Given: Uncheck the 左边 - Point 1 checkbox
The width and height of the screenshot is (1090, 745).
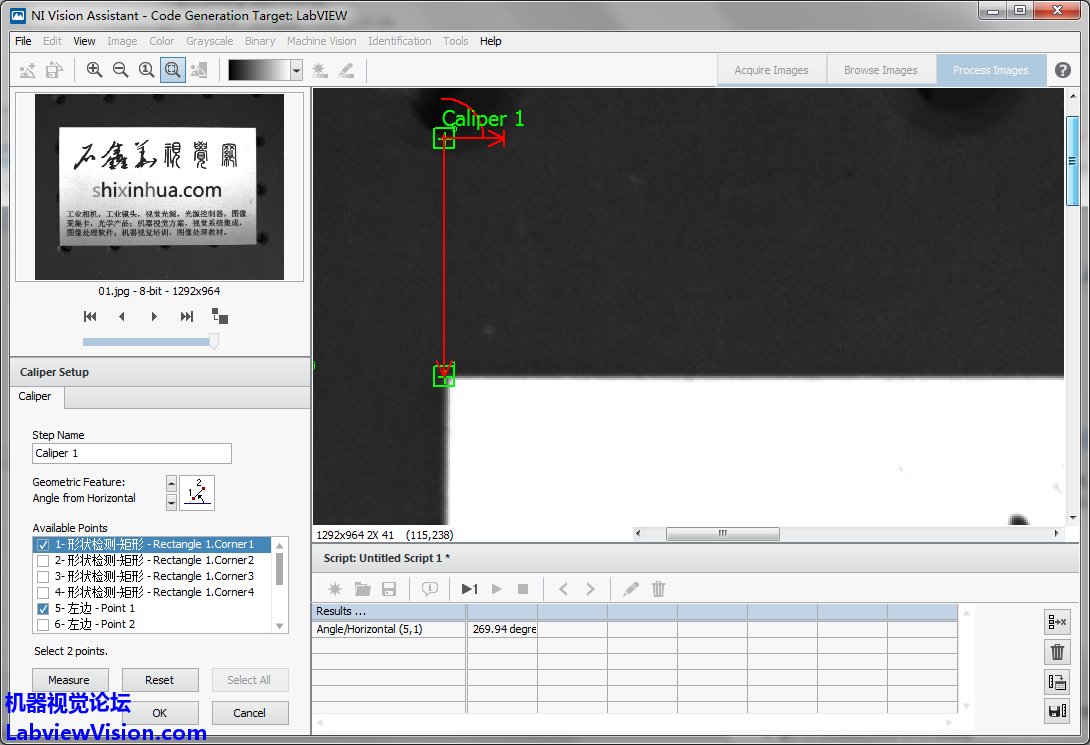Looking at the screenshot, I should 43,609.
